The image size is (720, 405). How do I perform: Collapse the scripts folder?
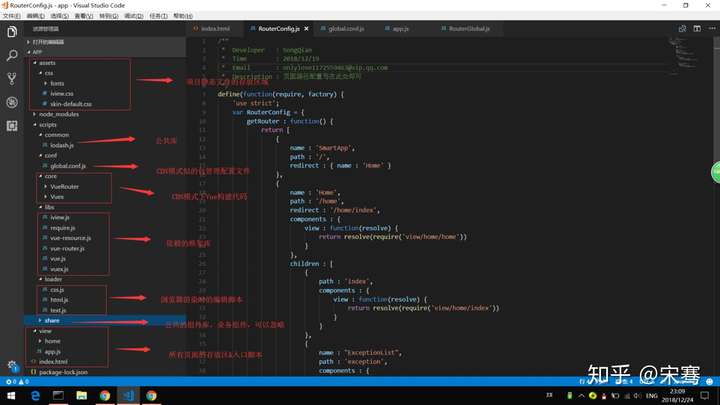[105, 124]
